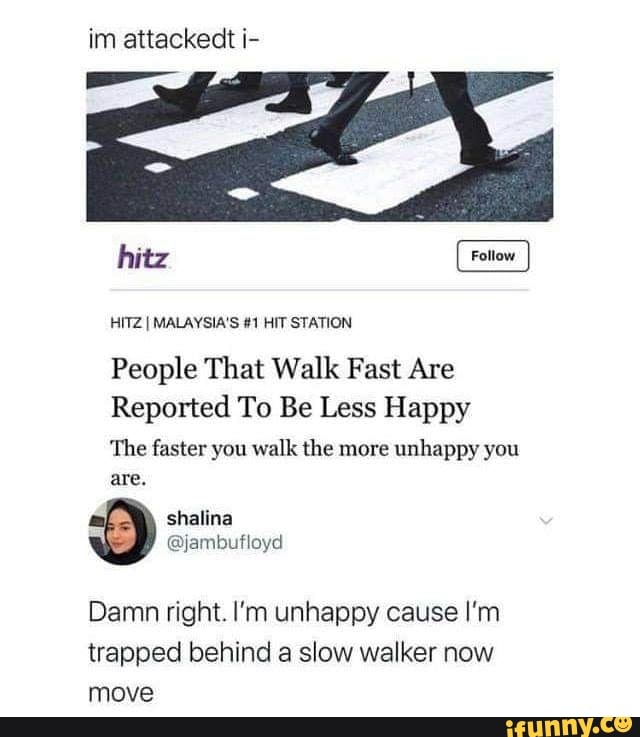Select the 'The faster you walk' subtitle
This screenshot has height=737, width=640.
point(314,463)
